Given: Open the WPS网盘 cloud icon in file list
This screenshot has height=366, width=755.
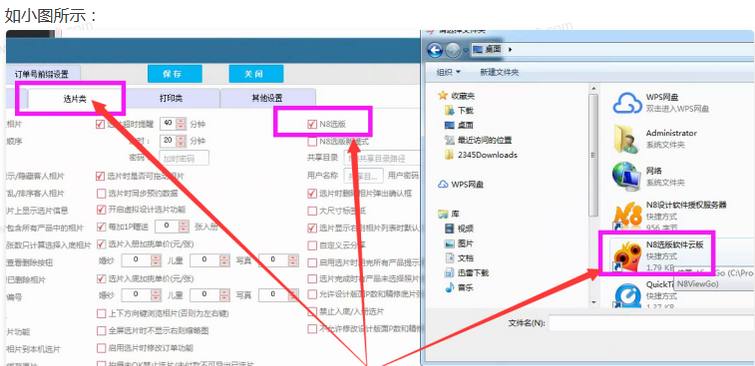Looking at the screenshot, I should coord(626,103).
